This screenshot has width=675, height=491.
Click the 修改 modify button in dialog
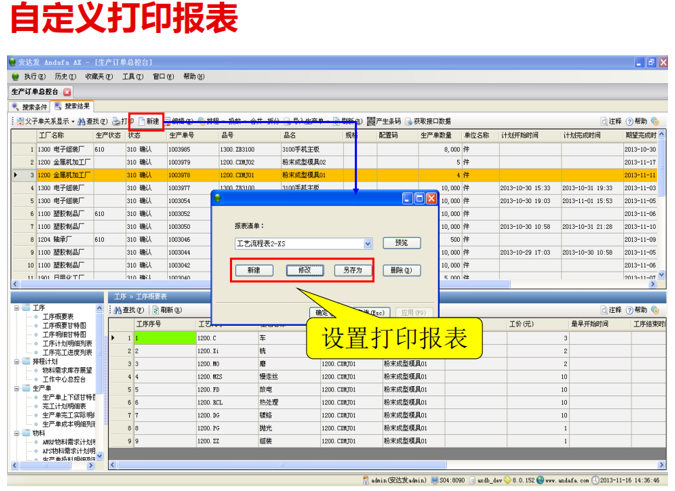click(305, 270)
